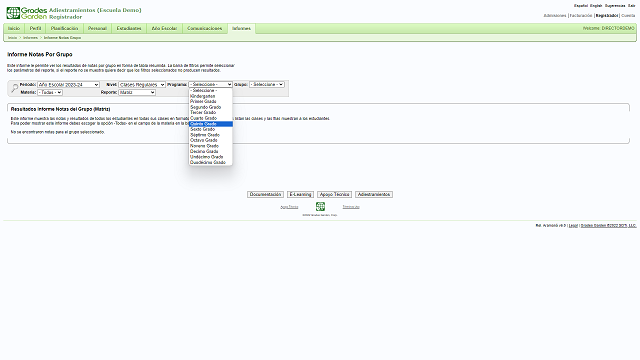
Task: Click Informe Notas Grupo breadcrumb
Action: 62,38
